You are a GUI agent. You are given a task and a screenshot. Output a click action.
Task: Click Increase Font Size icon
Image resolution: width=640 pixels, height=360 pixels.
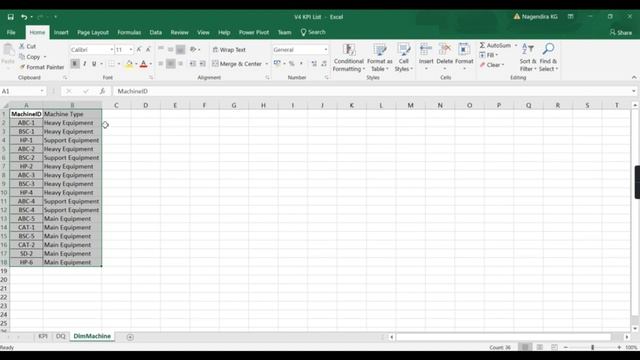139,49
